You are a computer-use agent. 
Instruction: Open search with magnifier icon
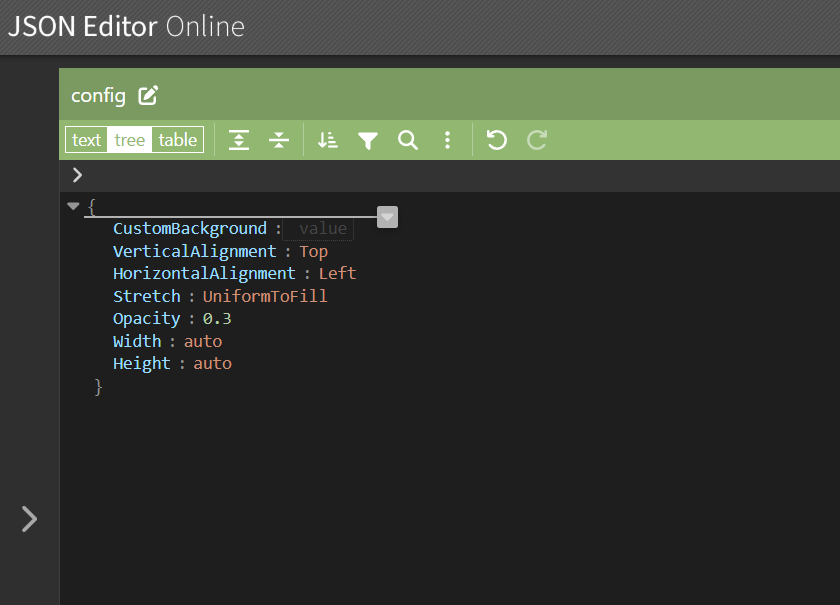[408, 140]
